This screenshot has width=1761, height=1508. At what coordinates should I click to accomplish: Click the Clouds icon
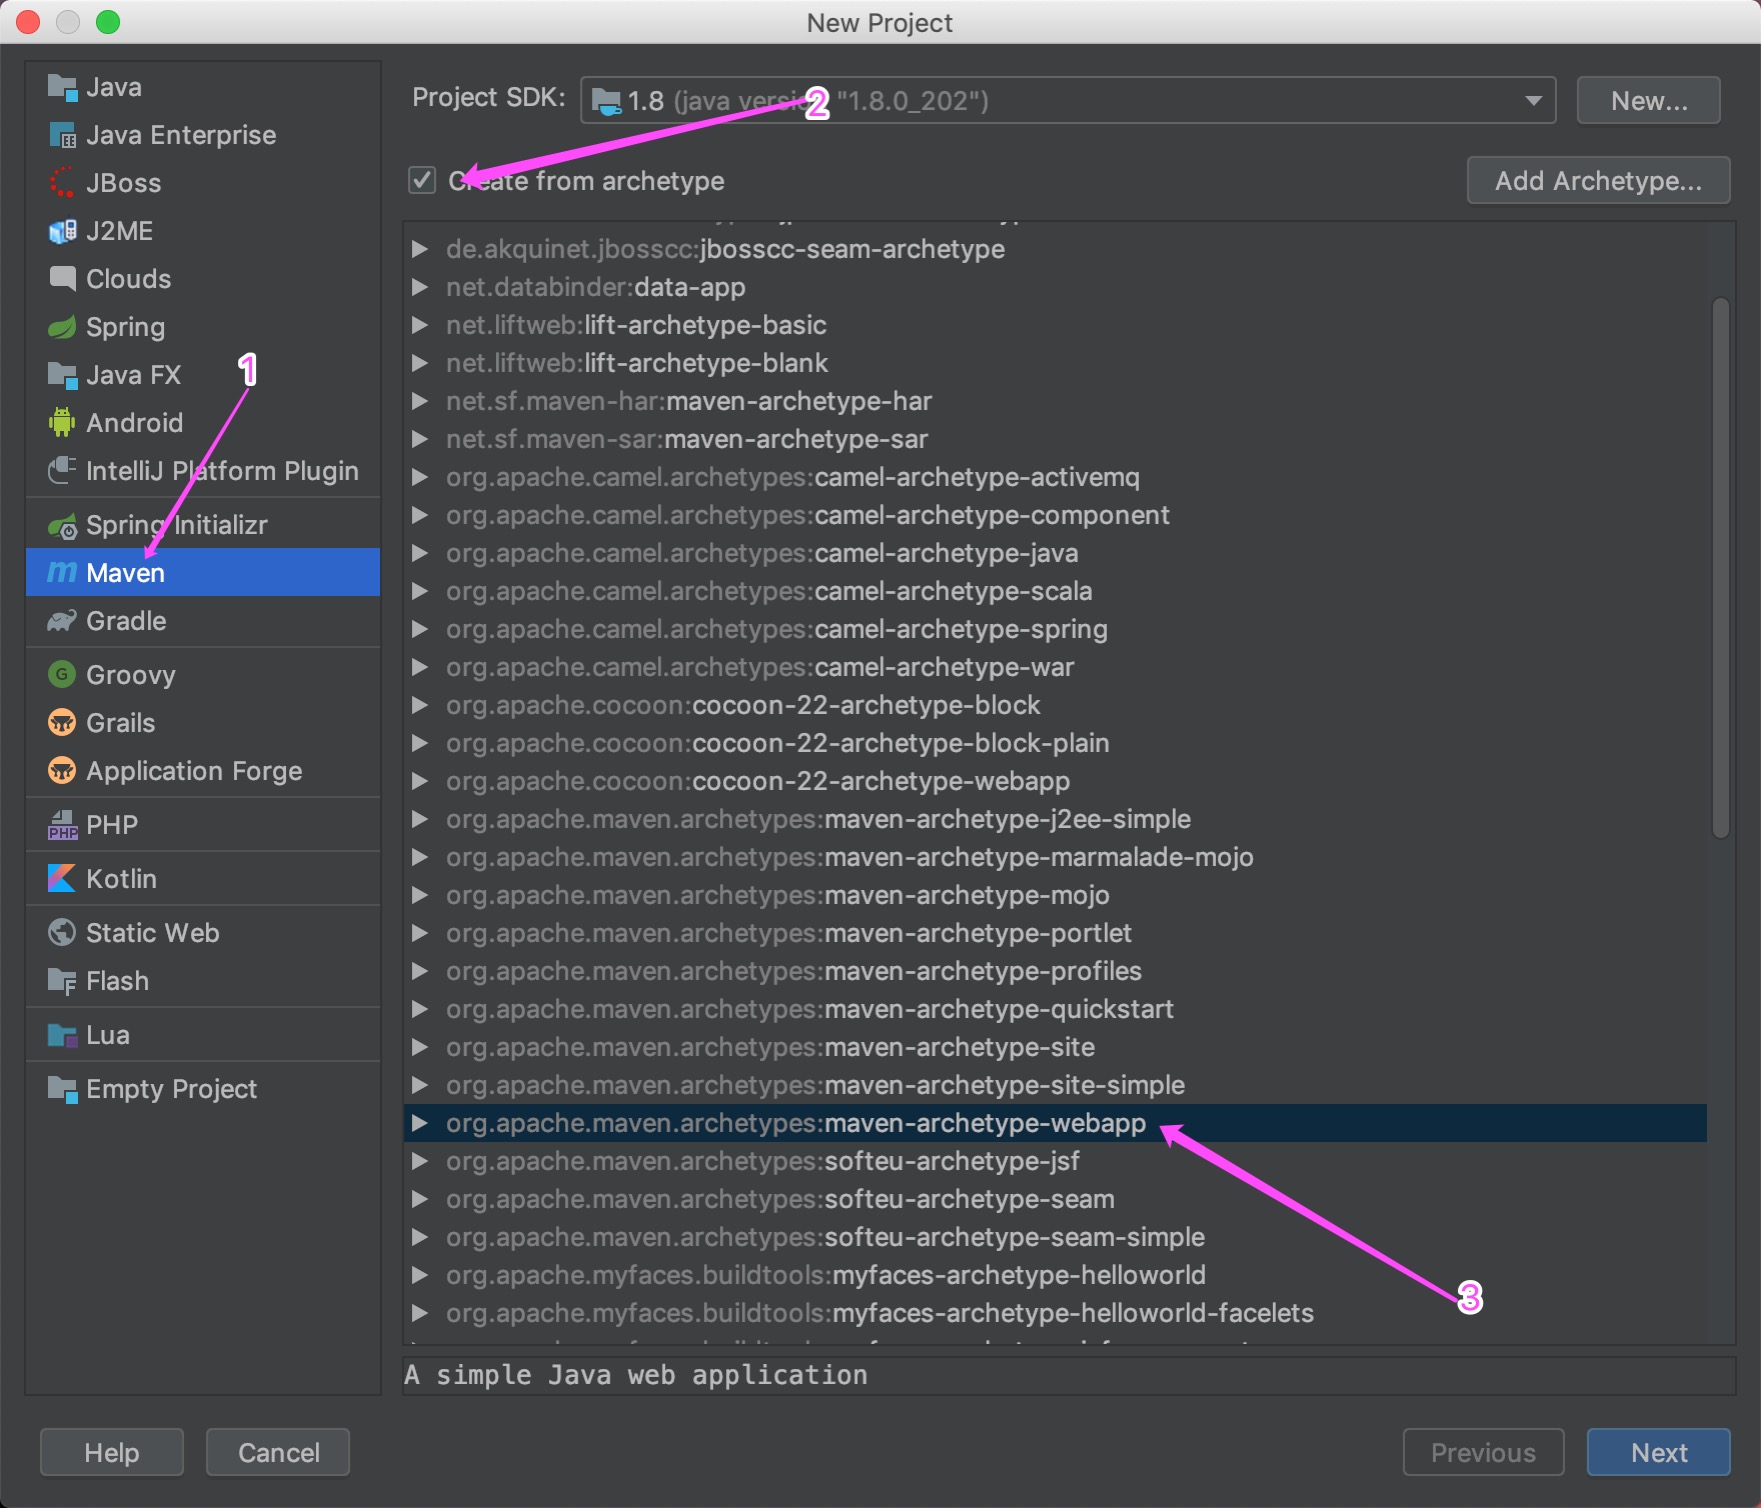[62, 279]
